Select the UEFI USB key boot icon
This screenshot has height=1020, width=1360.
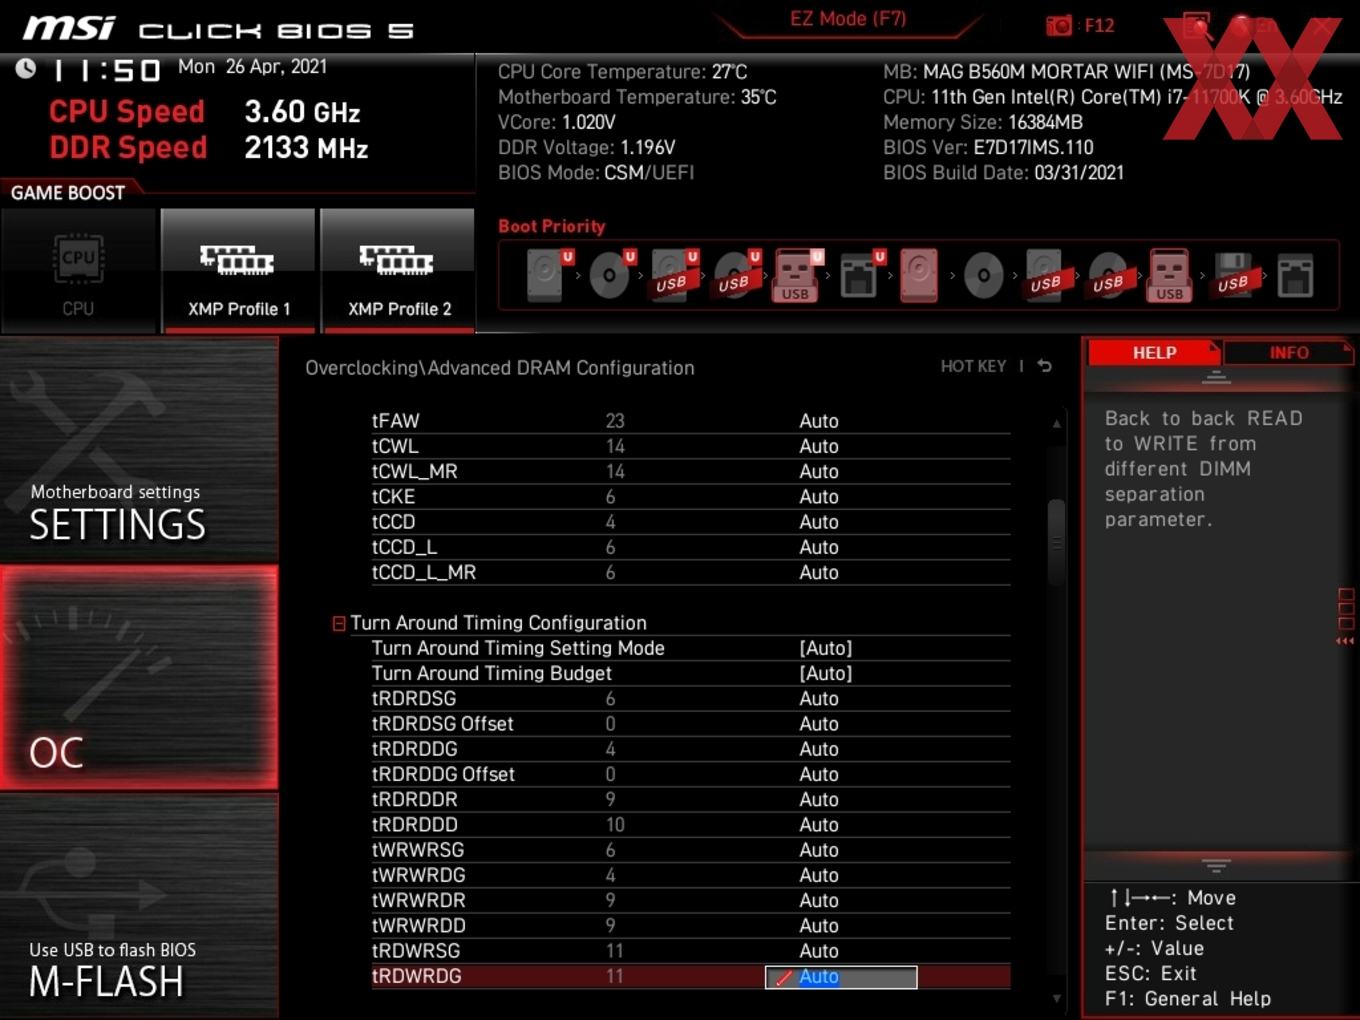point(796,275)
